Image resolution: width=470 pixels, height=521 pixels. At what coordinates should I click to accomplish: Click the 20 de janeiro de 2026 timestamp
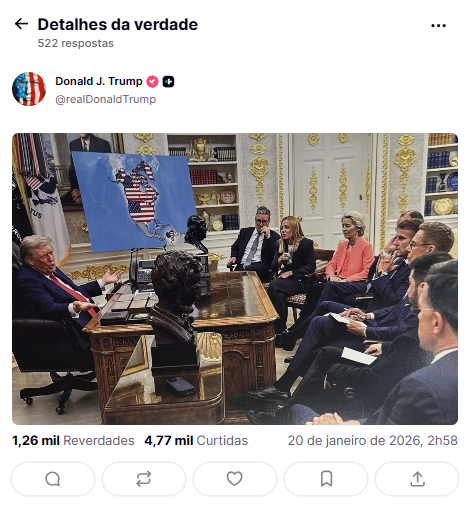coord(373,441)
